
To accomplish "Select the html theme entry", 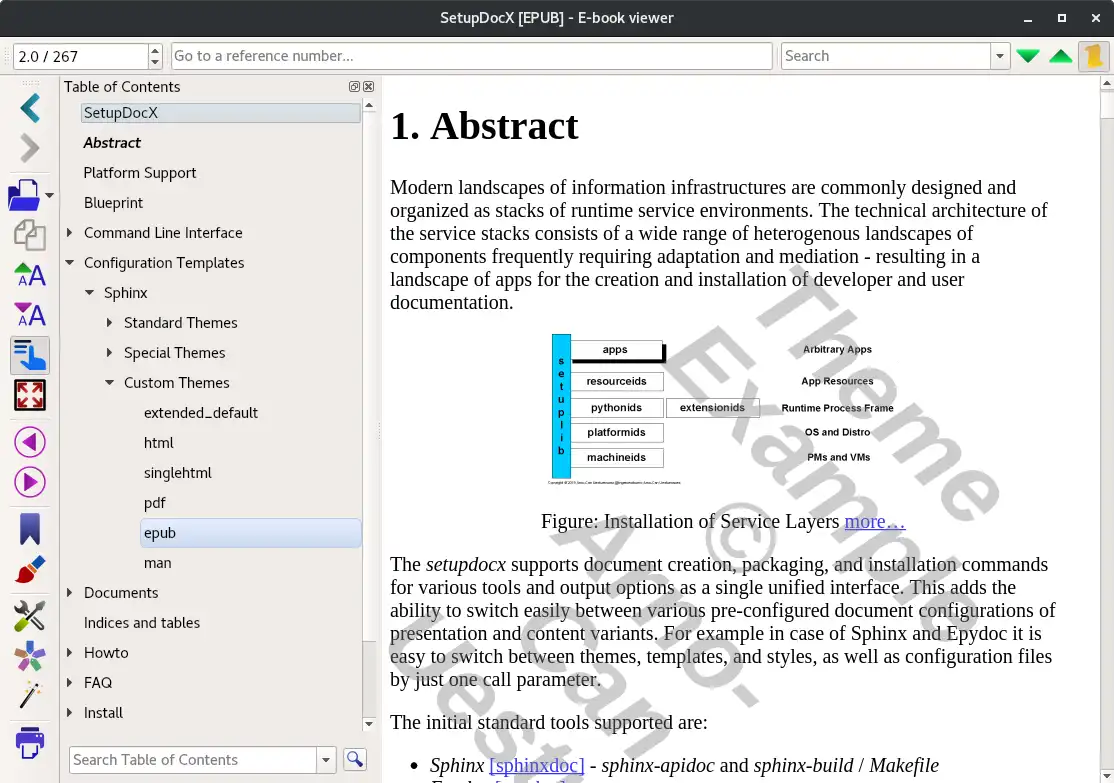I will click(x=158, y=443).
